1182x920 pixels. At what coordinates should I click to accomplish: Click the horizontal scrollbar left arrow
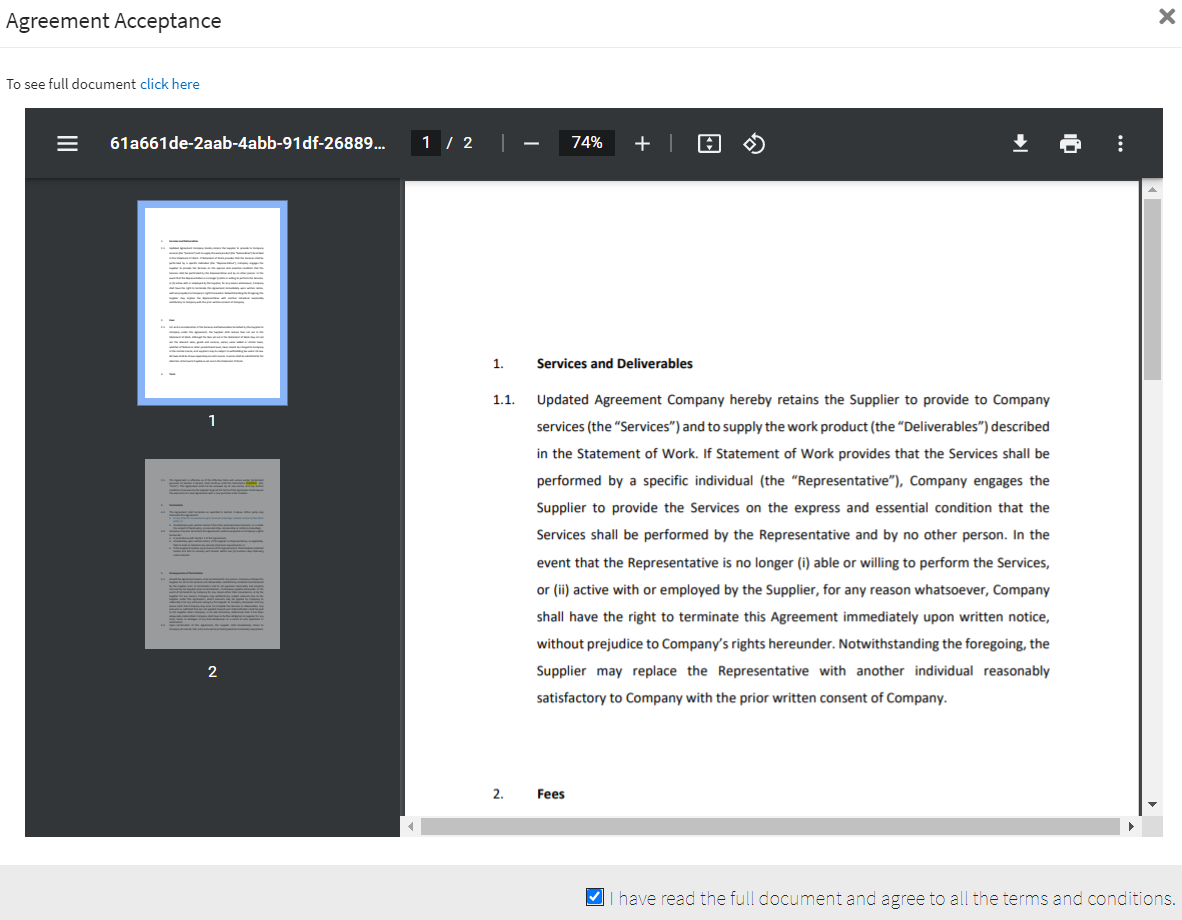411,827
